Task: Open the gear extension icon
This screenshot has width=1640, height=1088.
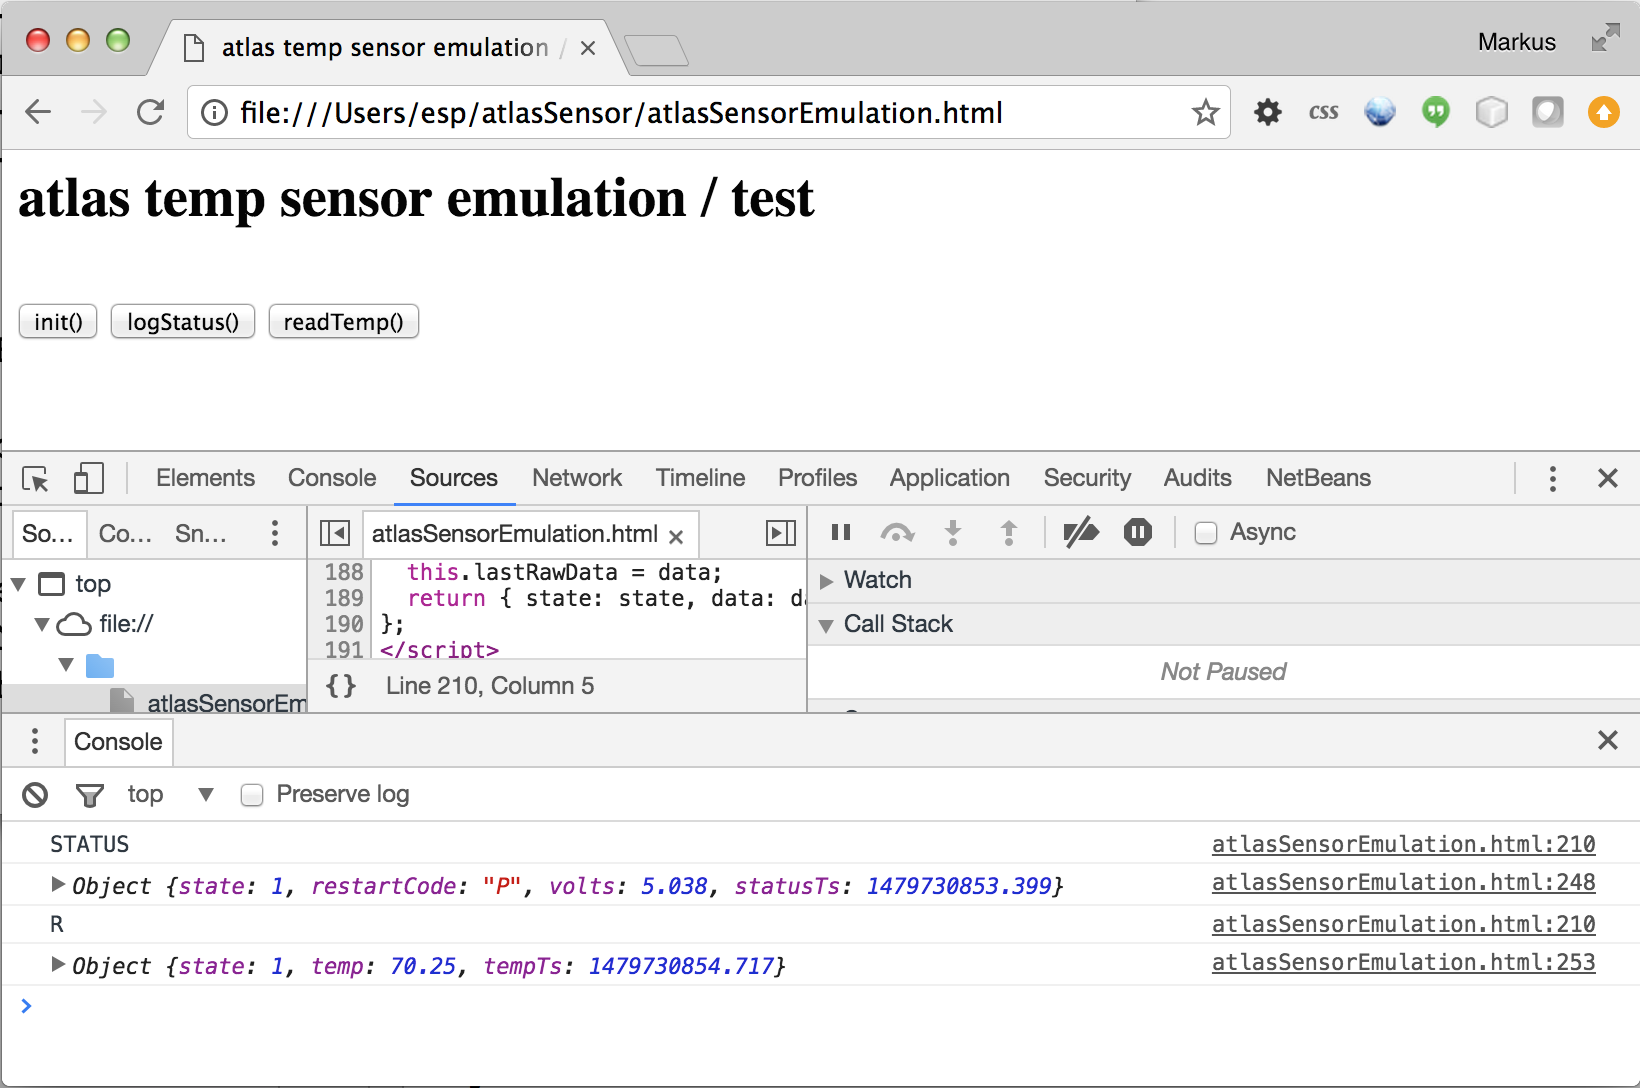Action: point(1268,112)
